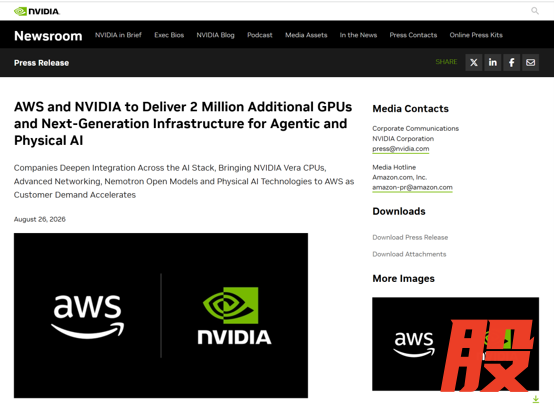554x411 pixels.
Task: Click the green download arrow under More Images
Action: (x=536, y=399)
